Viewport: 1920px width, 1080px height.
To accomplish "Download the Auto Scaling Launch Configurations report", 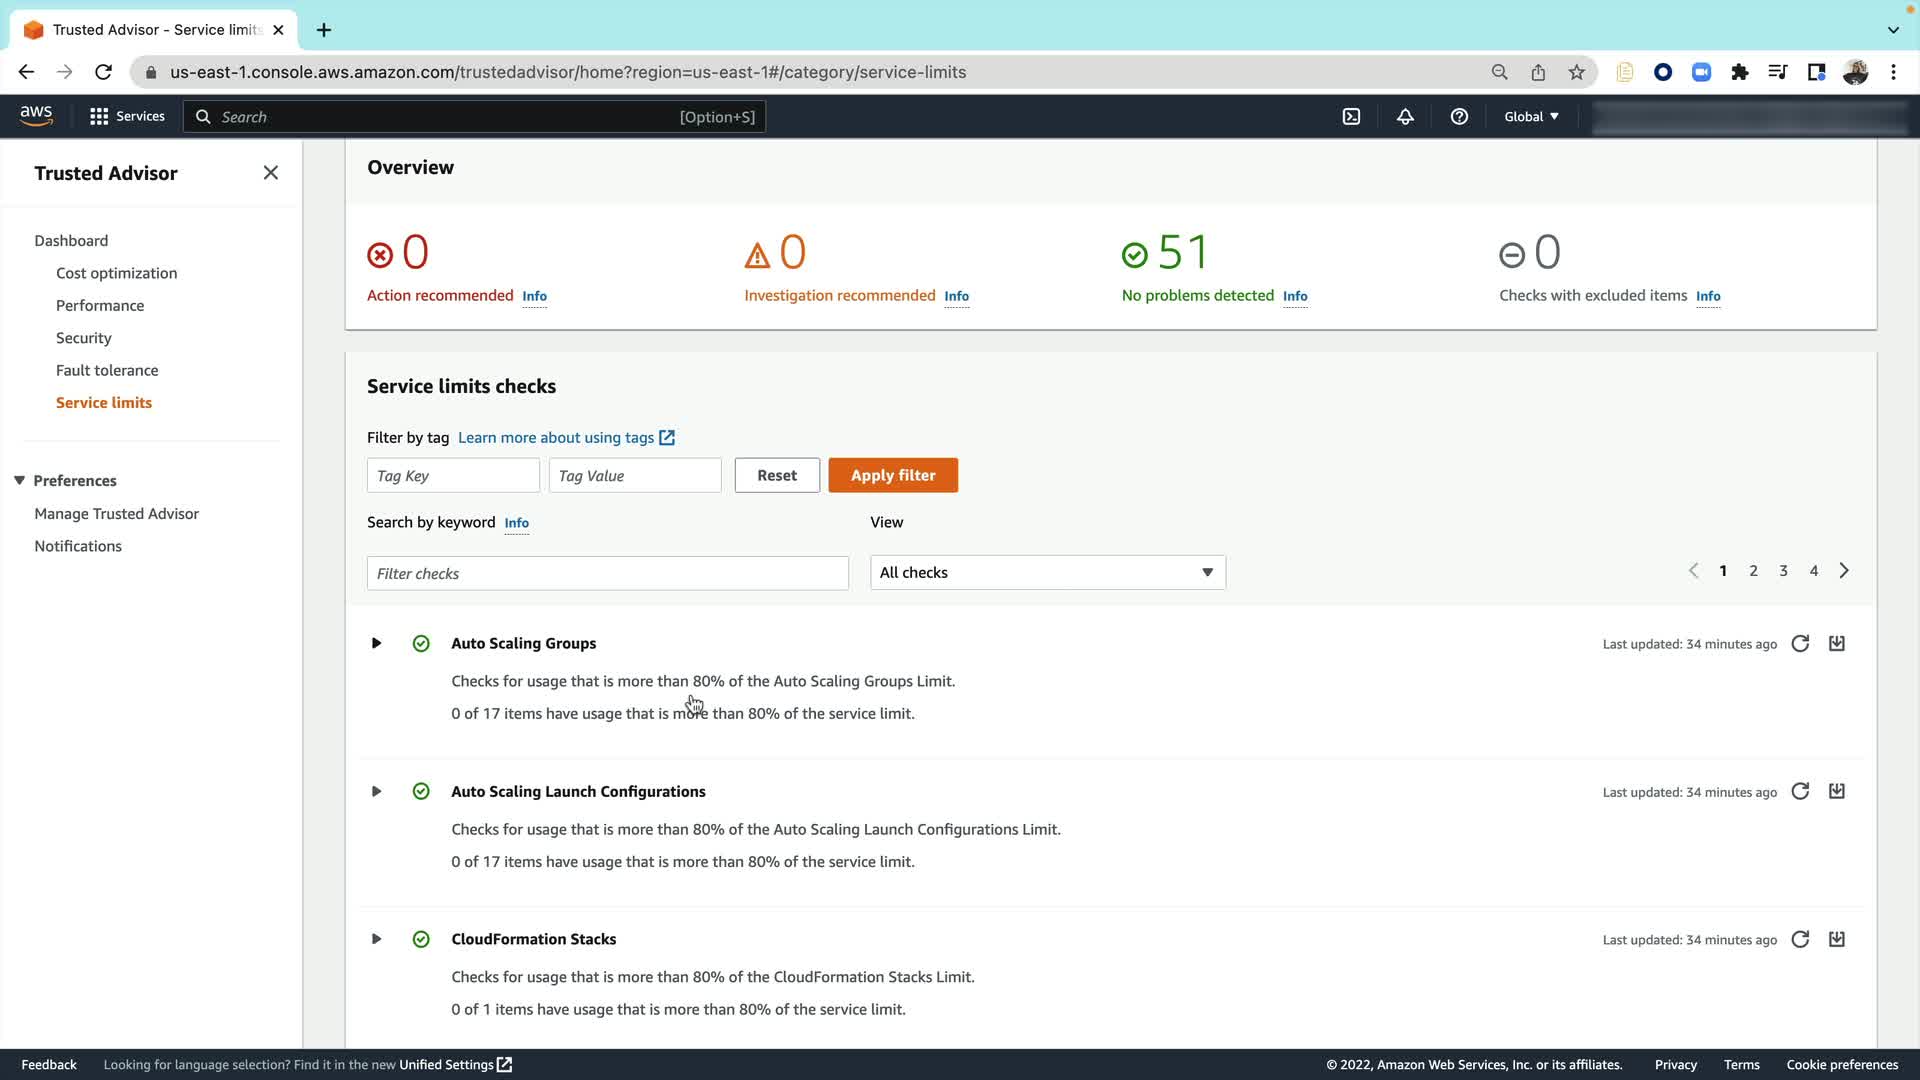I will point(1837,792).
